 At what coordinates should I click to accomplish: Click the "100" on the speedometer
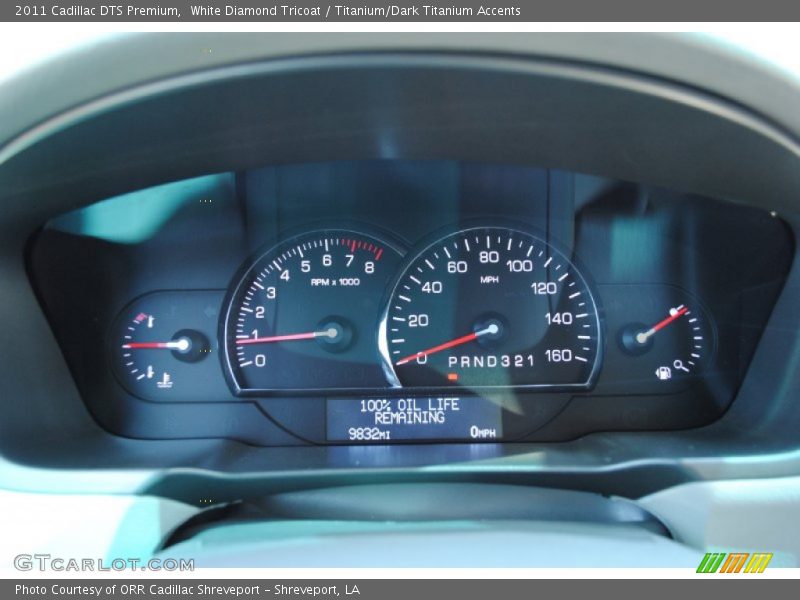[519, 266]
